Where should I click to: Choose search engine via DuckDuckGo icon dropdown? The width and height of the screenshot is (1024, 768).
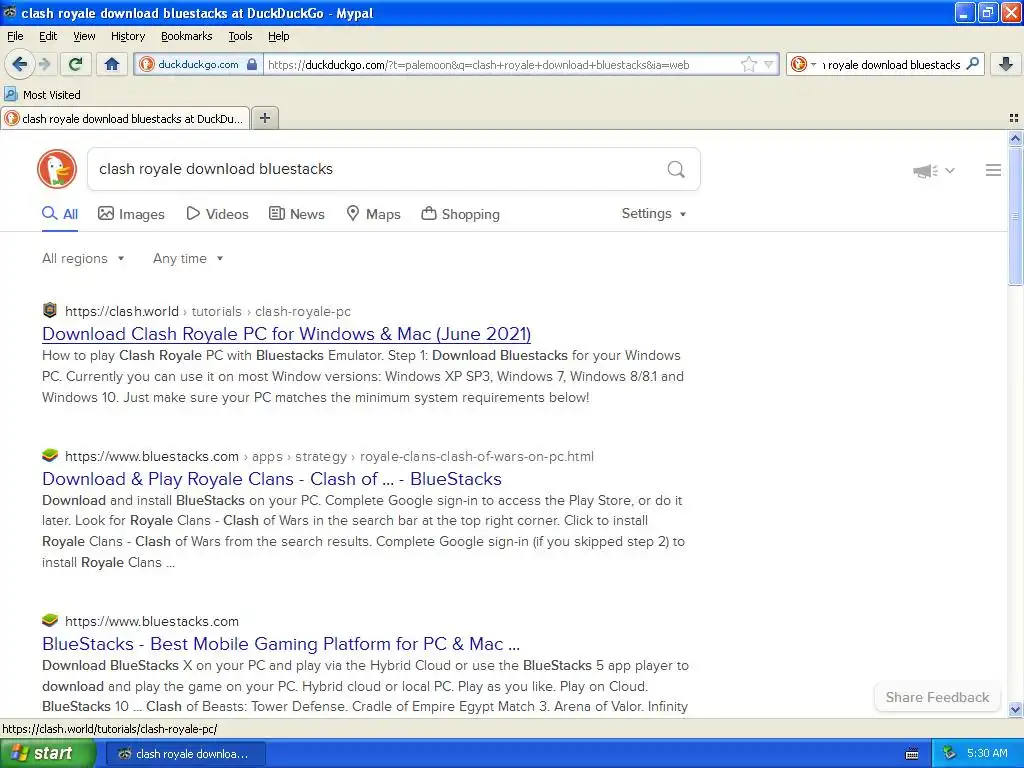[803, 64]
